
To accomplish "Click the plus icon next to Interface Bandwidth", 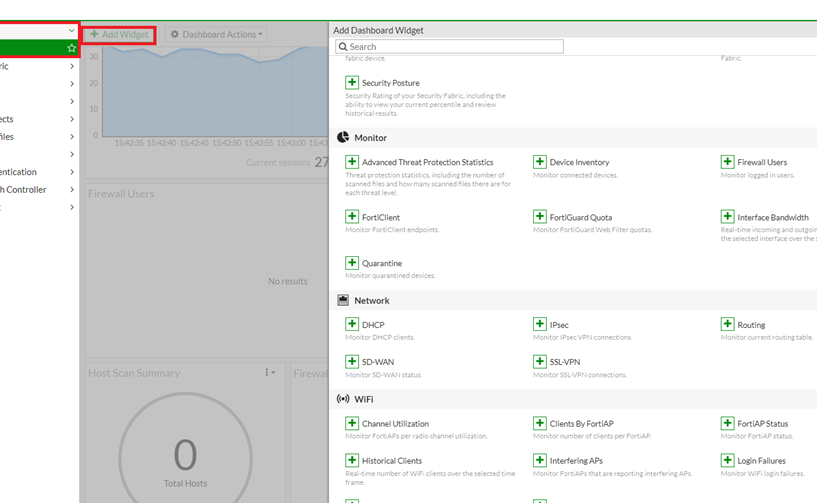I will [x=727, y=217].
